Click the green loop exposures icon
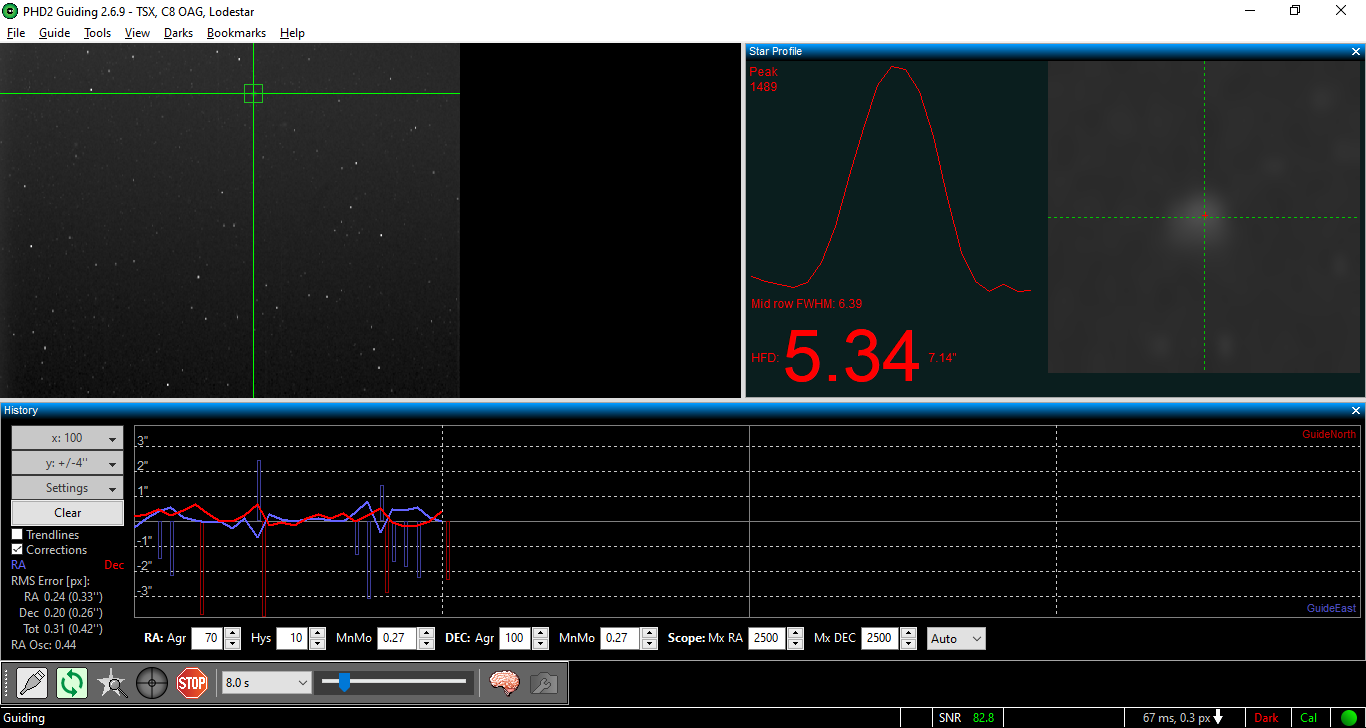The height and width of the screenshot is (728, 1366). pyautogui.click(x=72, y=684)
